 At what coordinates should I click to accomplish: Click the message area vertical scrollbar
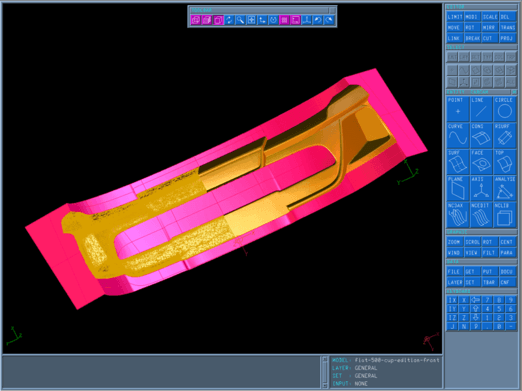[325, 372]
